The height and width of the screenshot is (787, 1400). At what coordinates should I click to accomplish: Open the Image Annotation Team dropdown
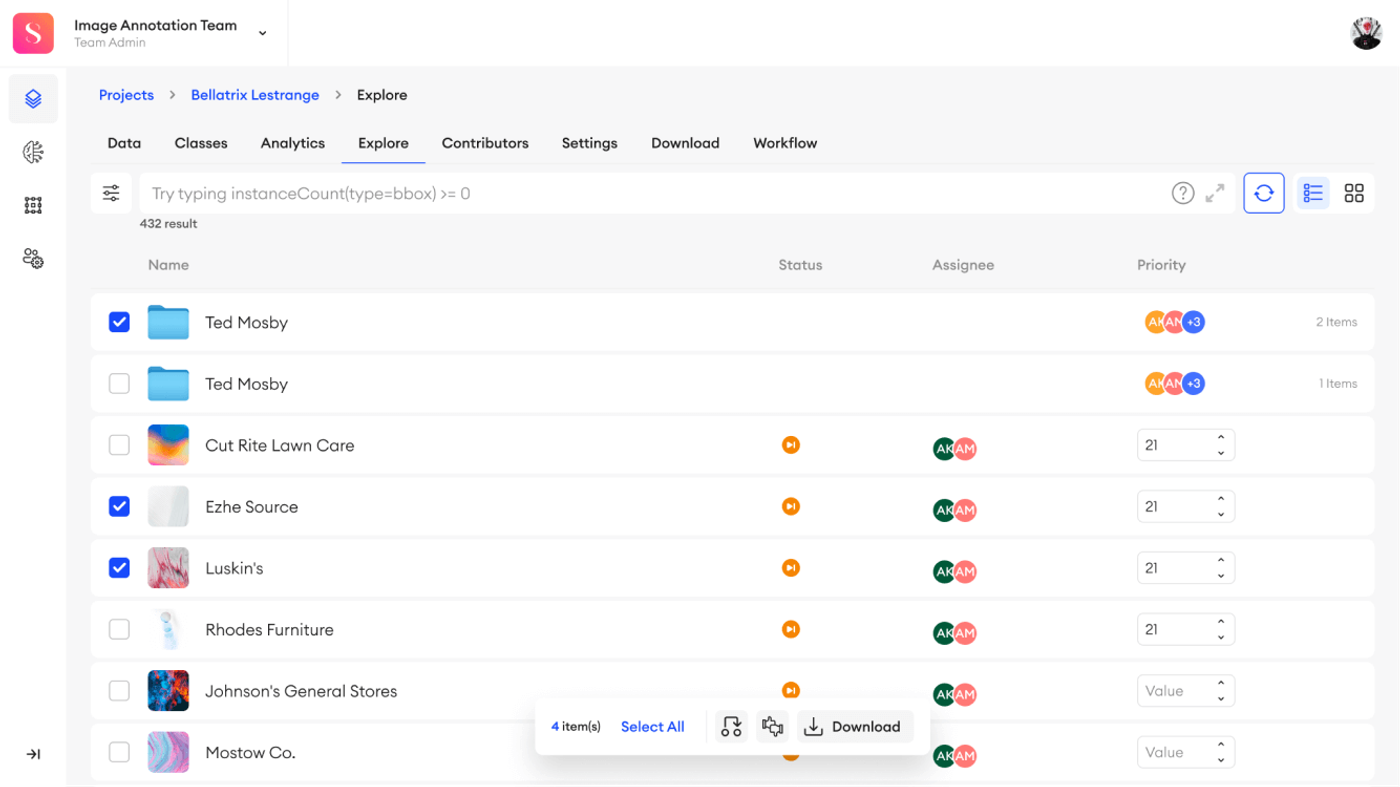tap(263, 33)
